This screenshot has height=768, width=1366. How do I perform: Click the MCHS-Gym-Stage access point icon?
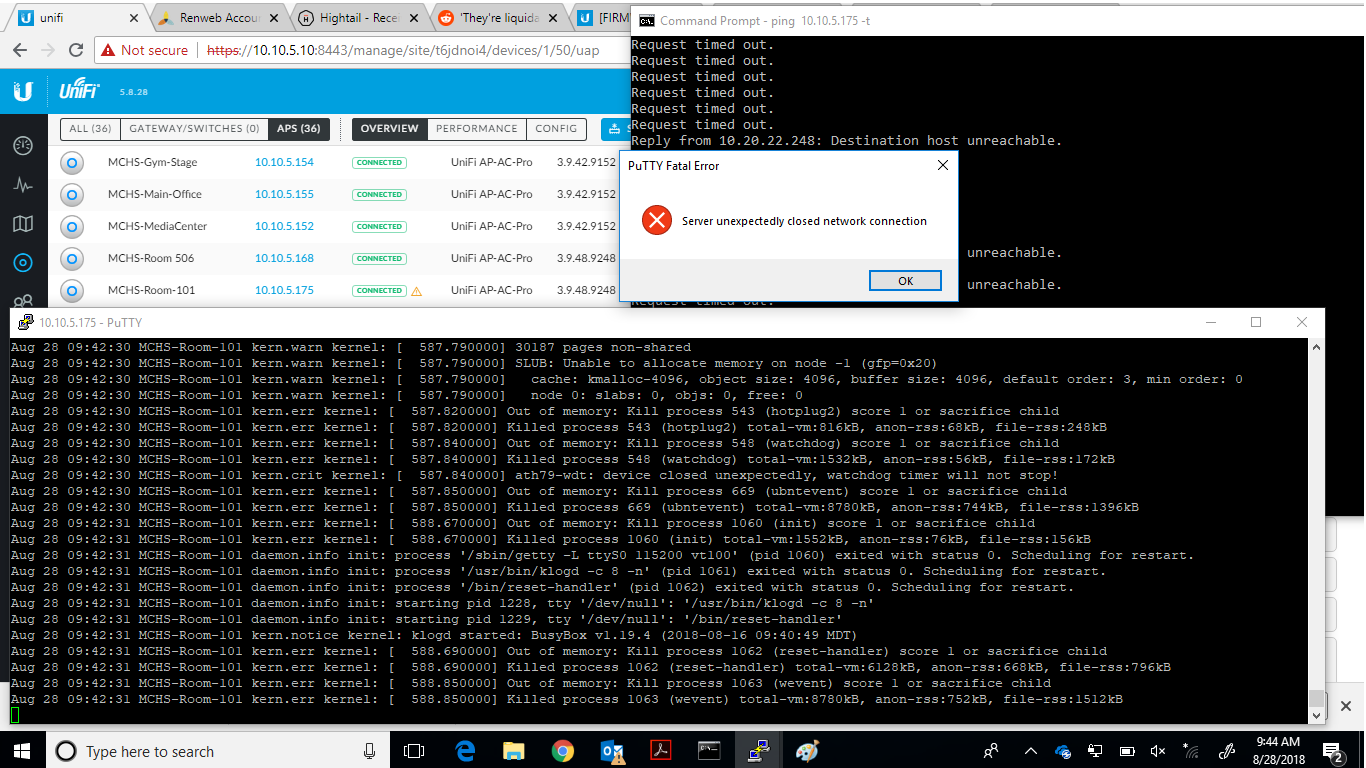72,163
